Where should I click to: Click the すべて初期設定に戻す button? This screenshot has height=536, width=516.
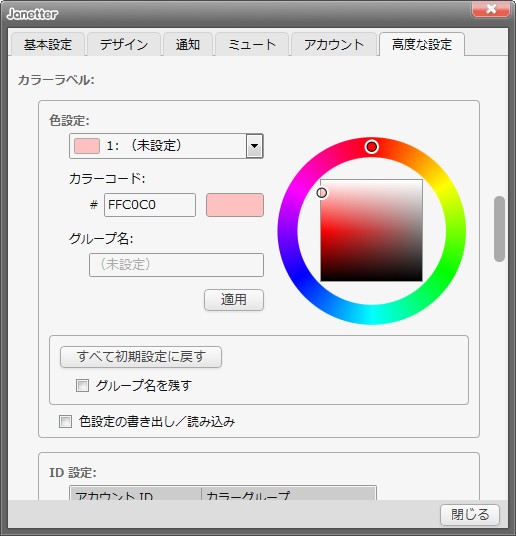pyautogui.click(x=141, y=357)
